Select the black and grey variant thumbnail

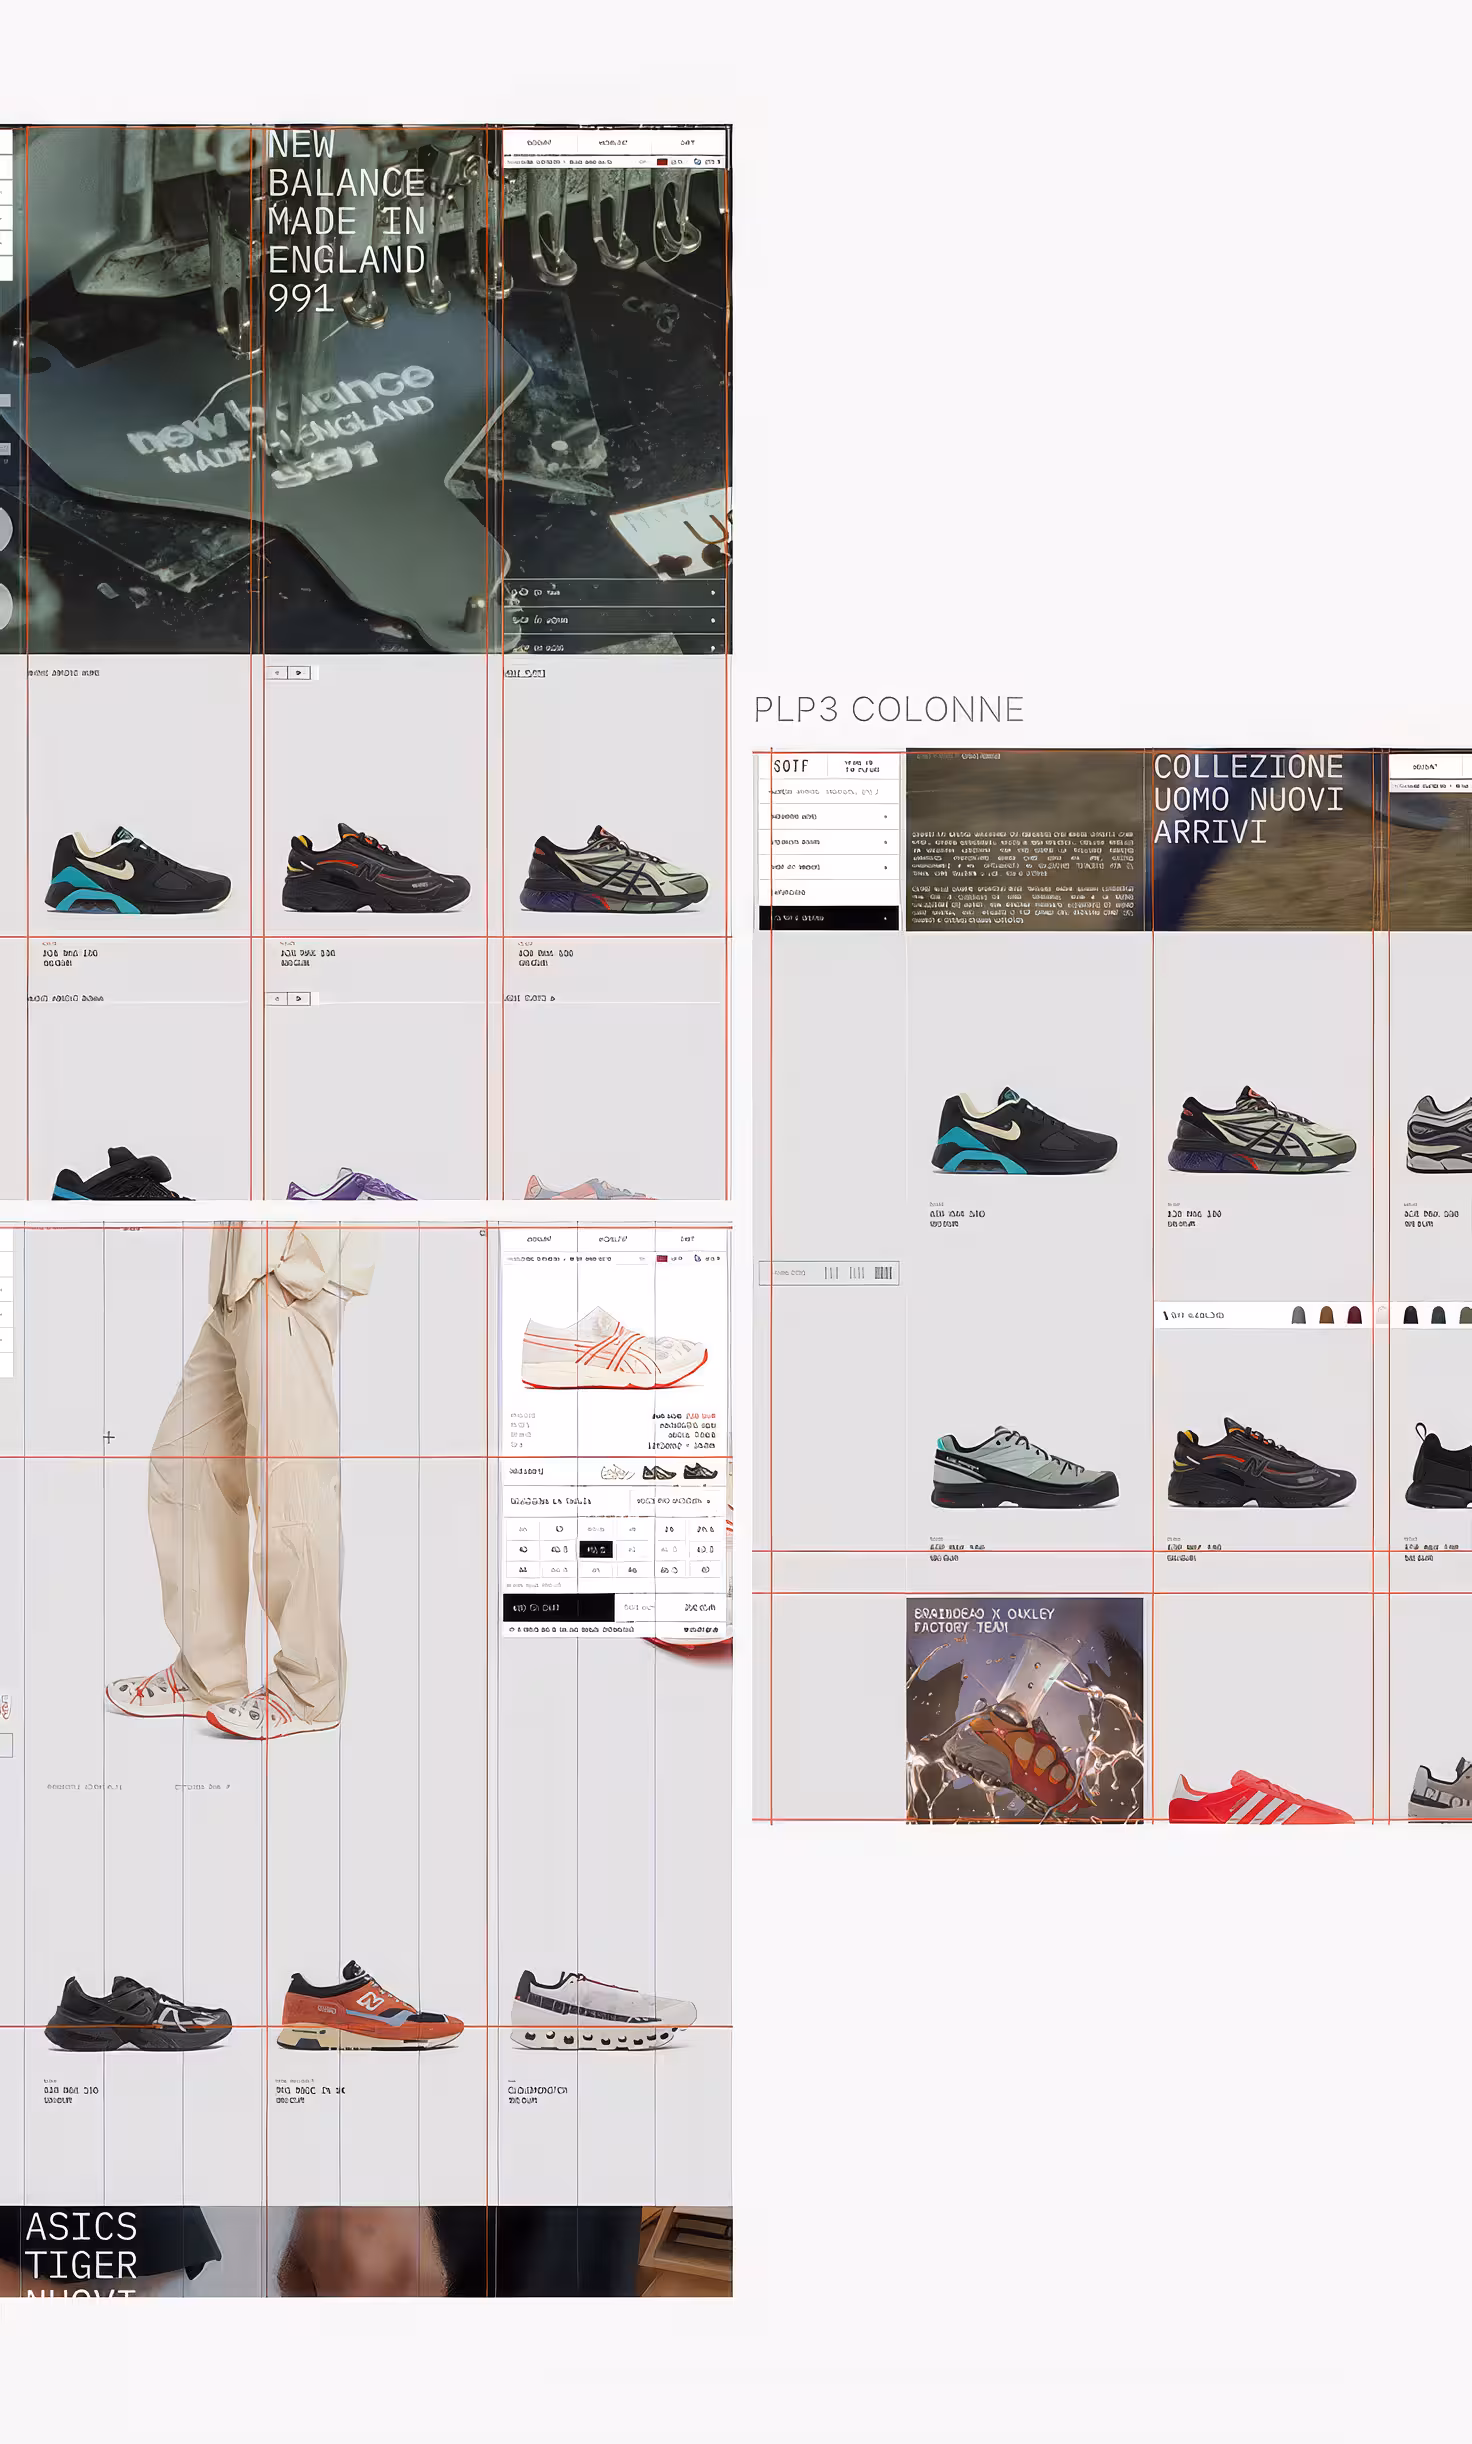tap(659, 1472)
